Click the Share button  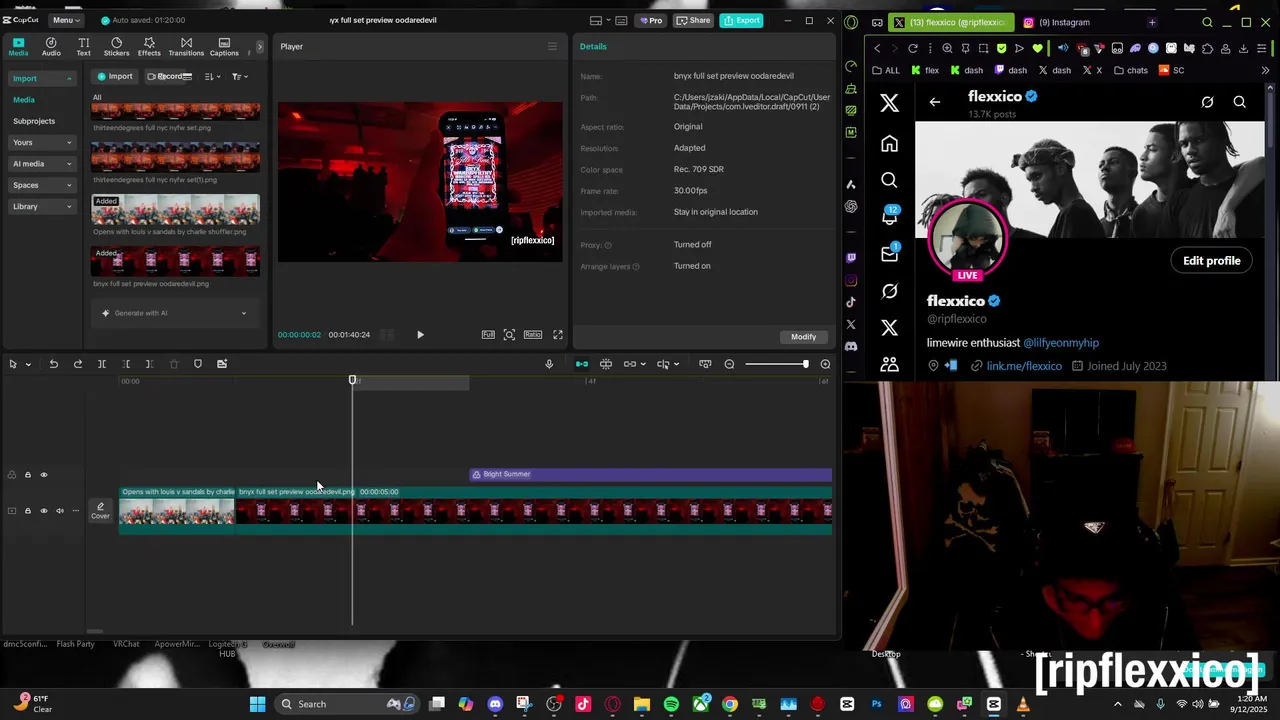click(693, 20)
